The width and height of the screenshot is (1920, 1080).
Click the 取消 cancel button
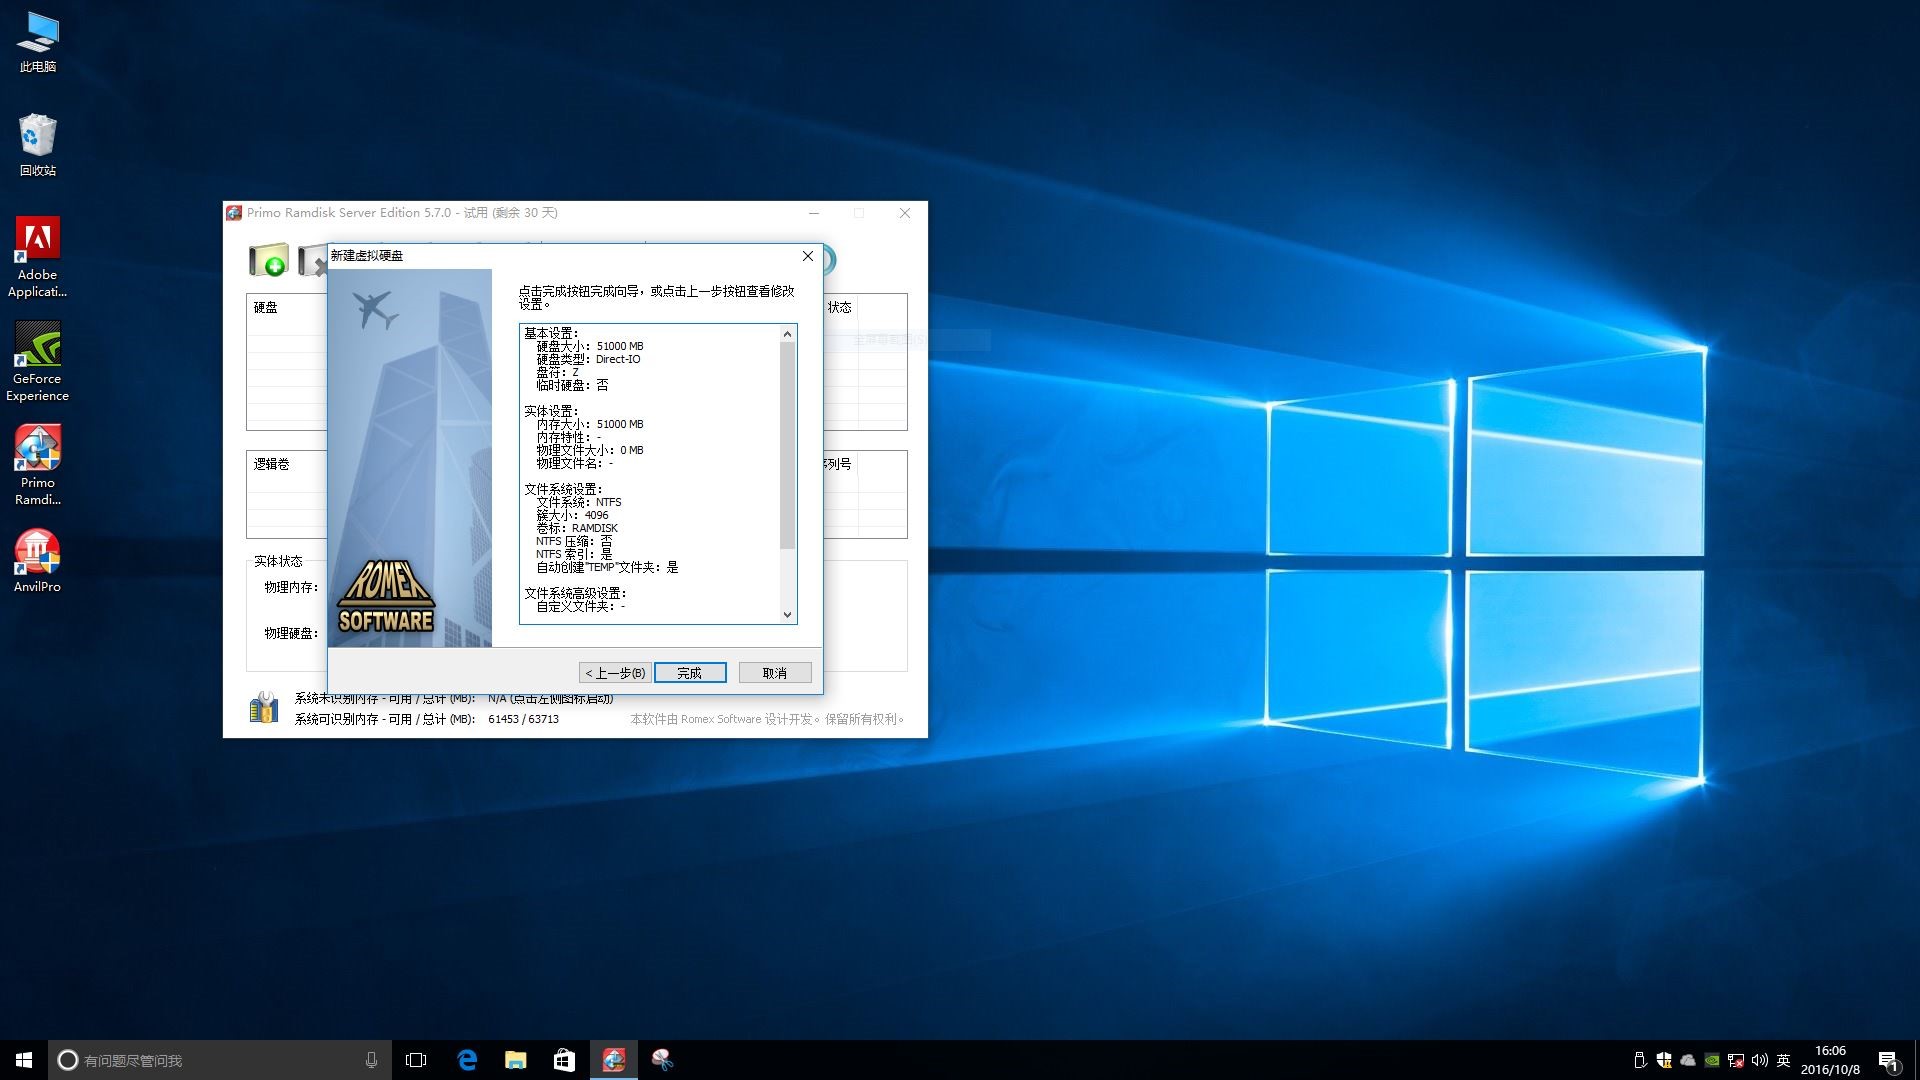click(774, 673)
